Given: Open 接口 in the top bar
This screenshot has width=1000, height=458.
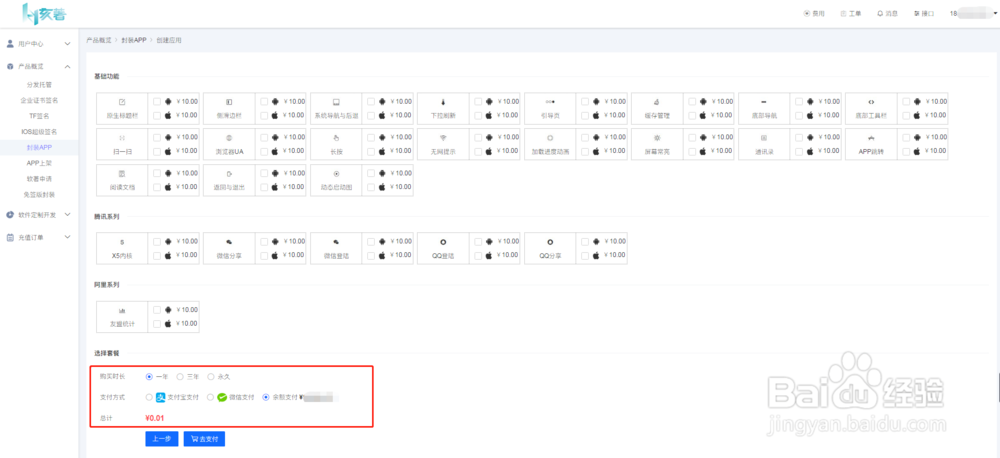Looking at the screenshot, I should pyautogui.click(x=925, y=13).
